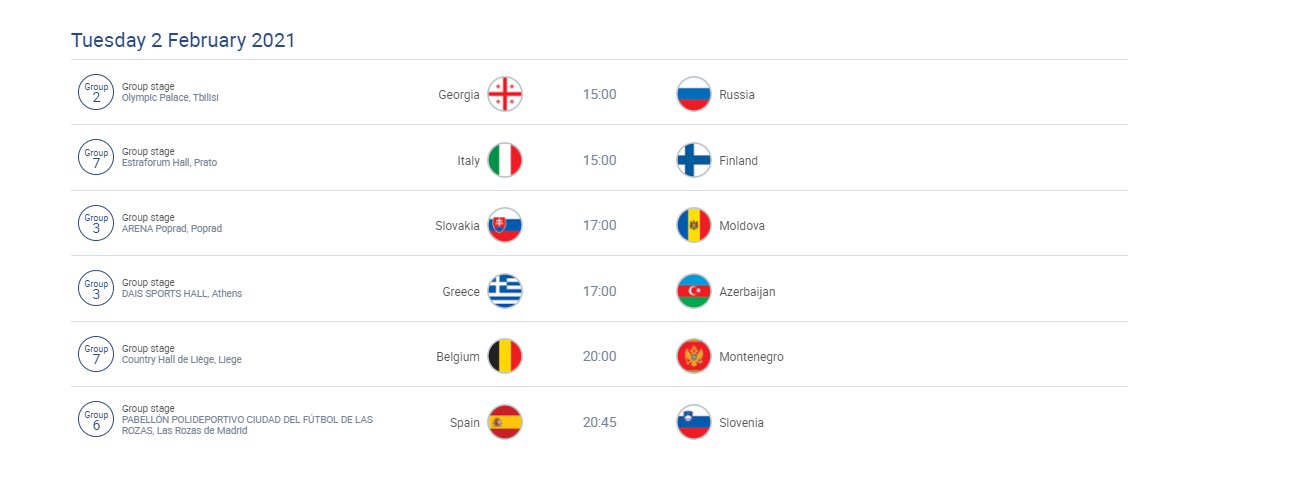Select the Montenegro flag icon
The height and width of the screenshot is (481, 1314).
(x=694, y=356)
